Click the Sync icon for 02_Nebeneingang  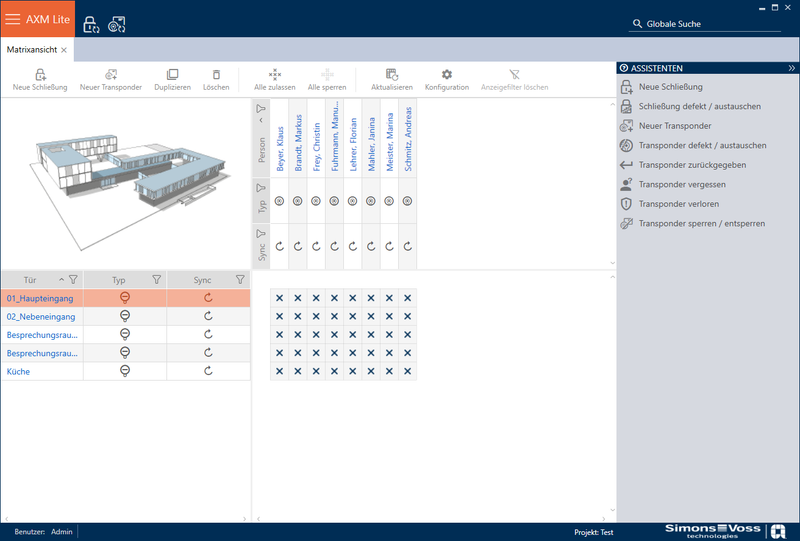pyautogui.click(x=208, y=316)
